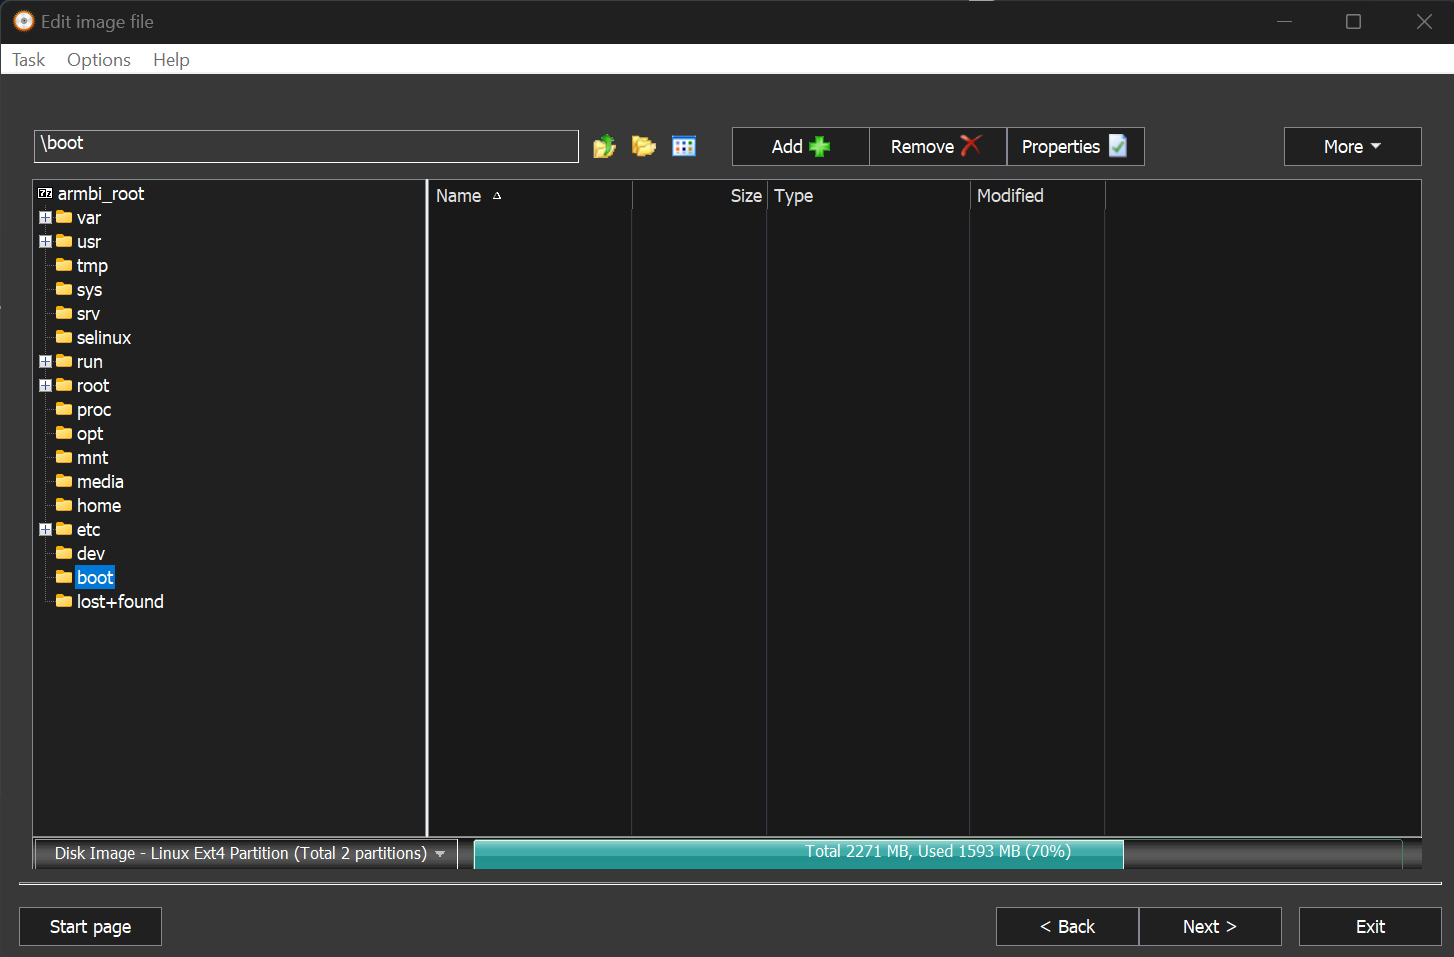Click the folder icon next to srv
Image resolution: width=1454 pixels, height=957 pixels.
click(x=64, y=313)
